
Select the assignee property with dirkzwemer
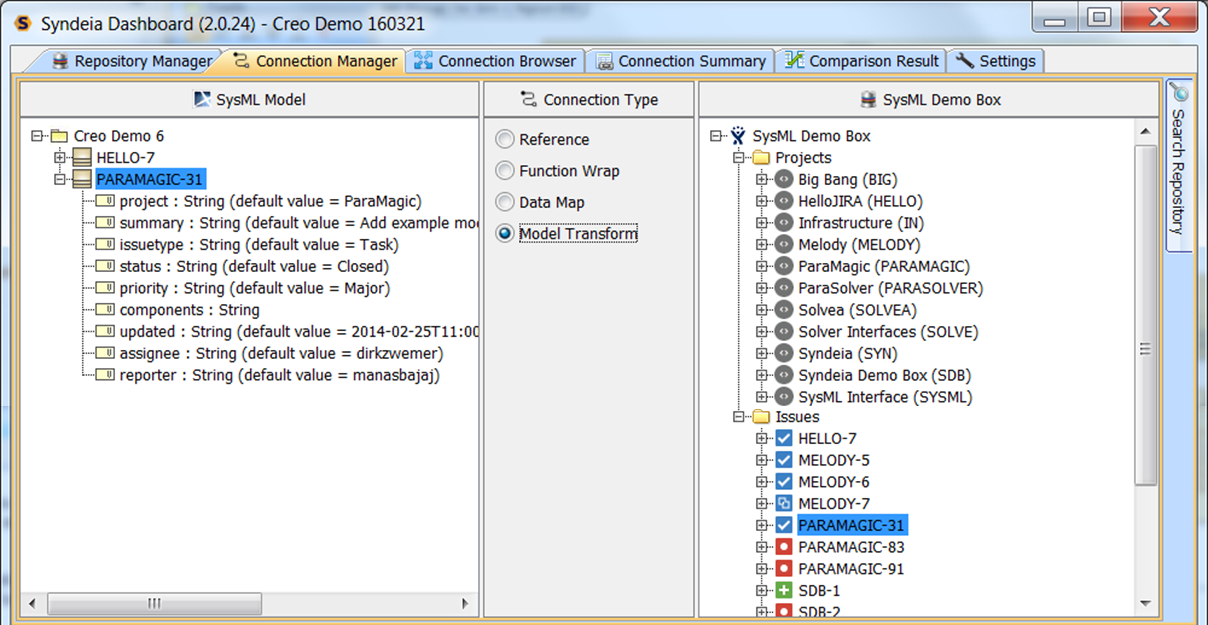pos(281,353)
